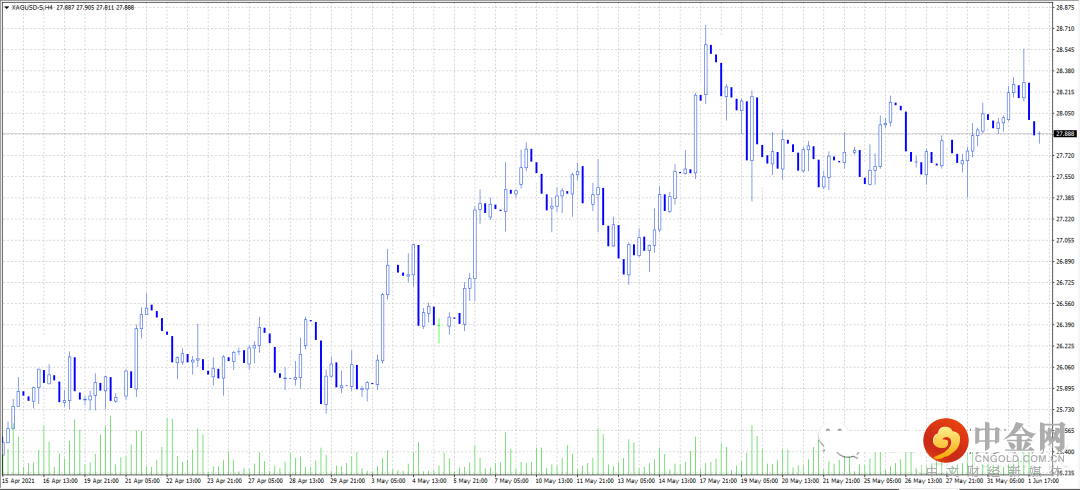This screenshot has height=490, width=1080.
Task: Select the XAGUSD-S,H4 chart title text
Action: (x=32, y=7)
